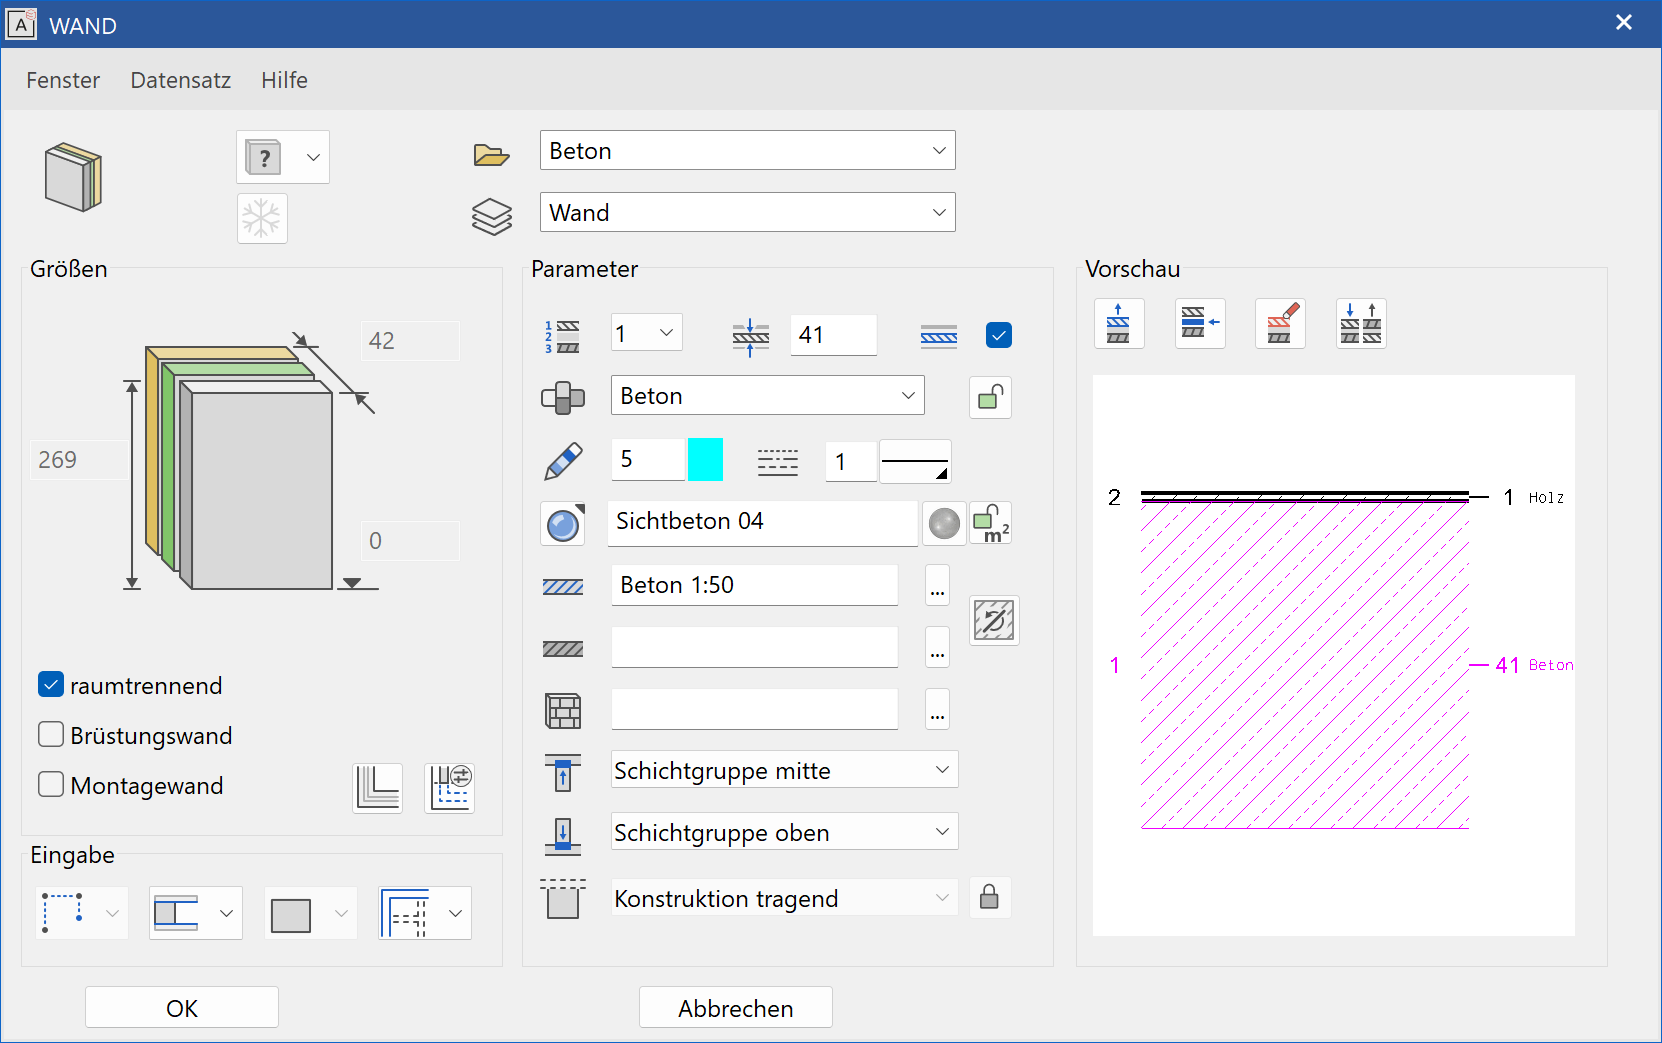Click the L-shaped layer corner icon

(x=378, y=788)
